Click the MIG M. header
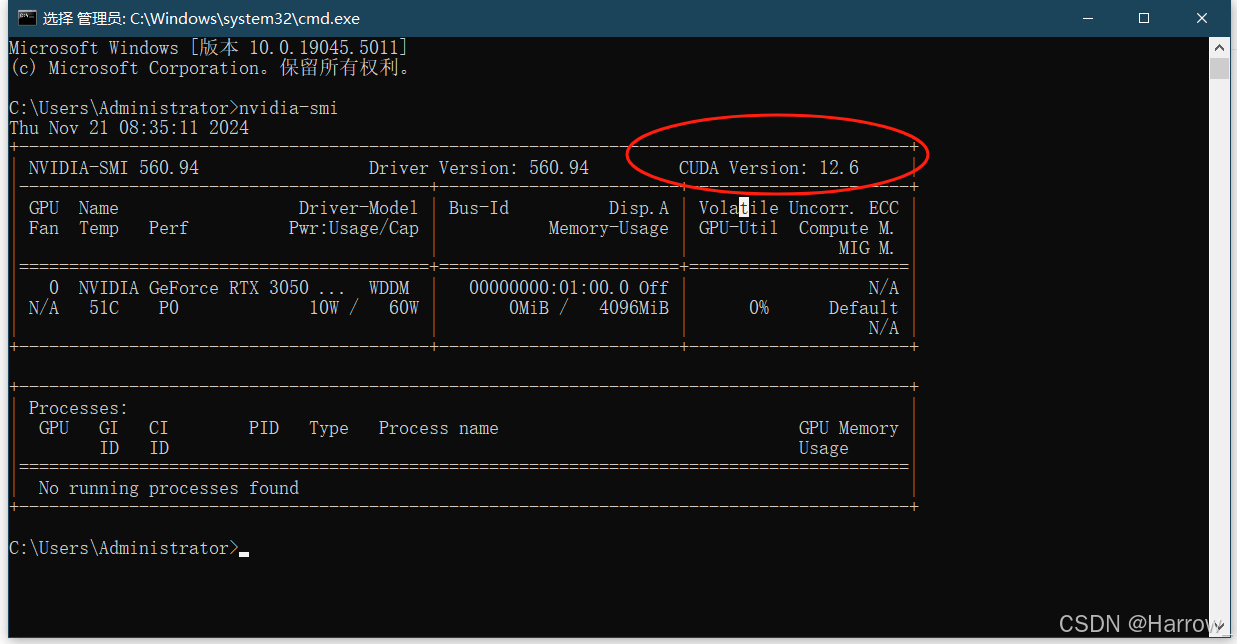This screenshot has width=1237, height=644. click(867, 248)
